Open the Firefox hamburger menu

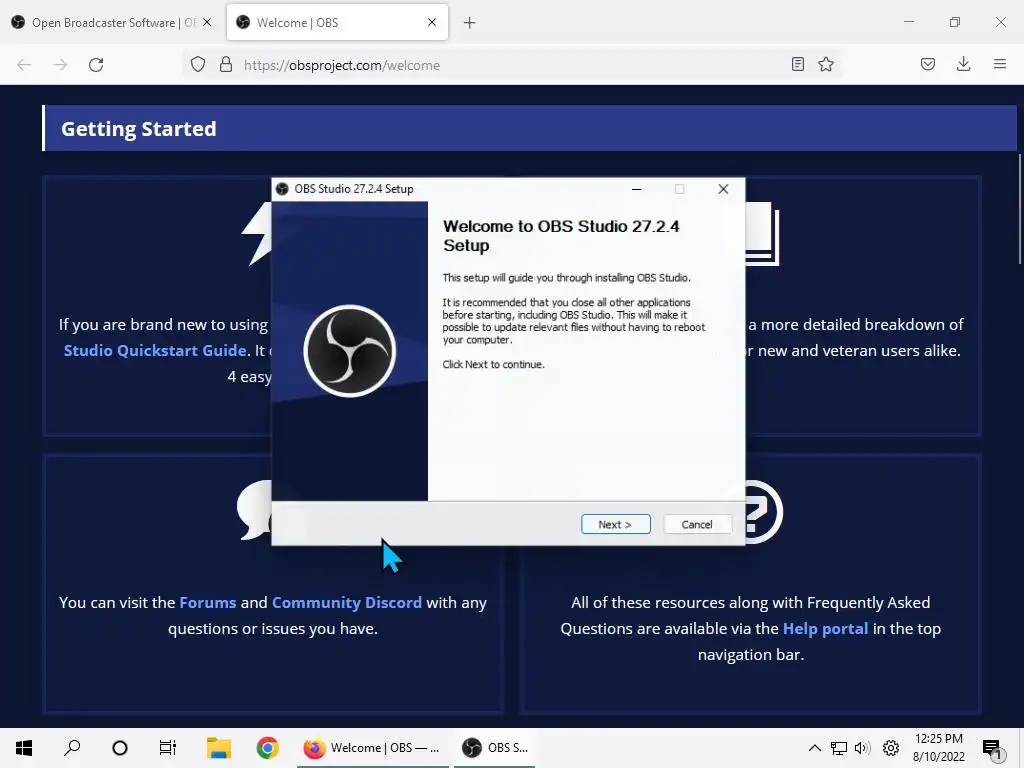(1000, 64)
